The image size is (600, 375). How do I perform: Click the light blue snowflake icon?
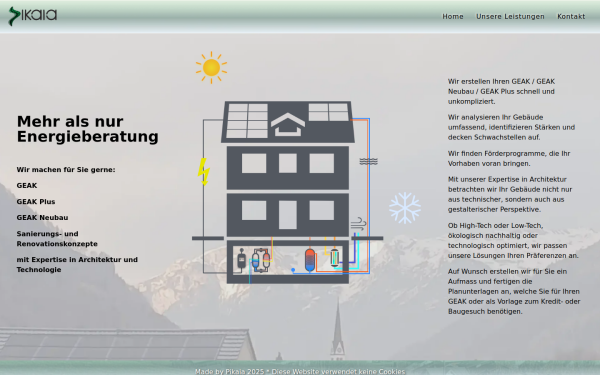(405, 208)
